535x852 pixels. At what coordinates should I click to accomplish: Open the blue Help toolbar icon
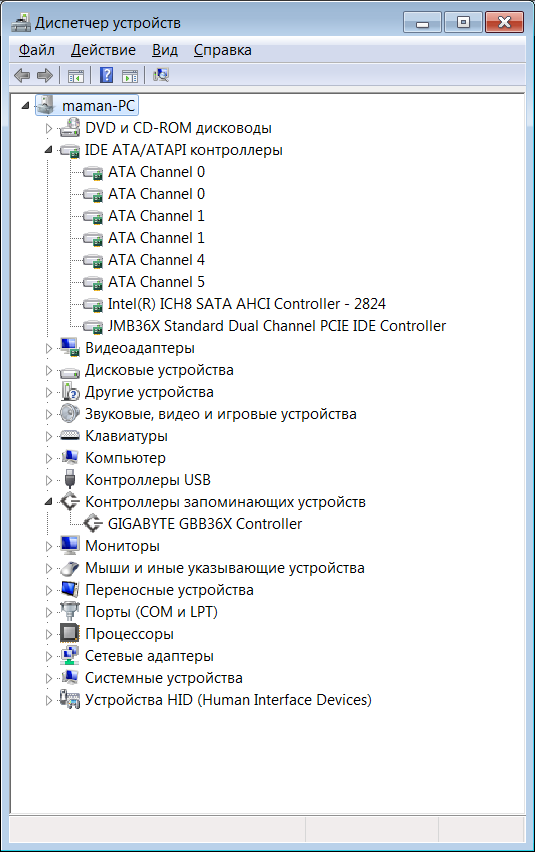(106, 75)
